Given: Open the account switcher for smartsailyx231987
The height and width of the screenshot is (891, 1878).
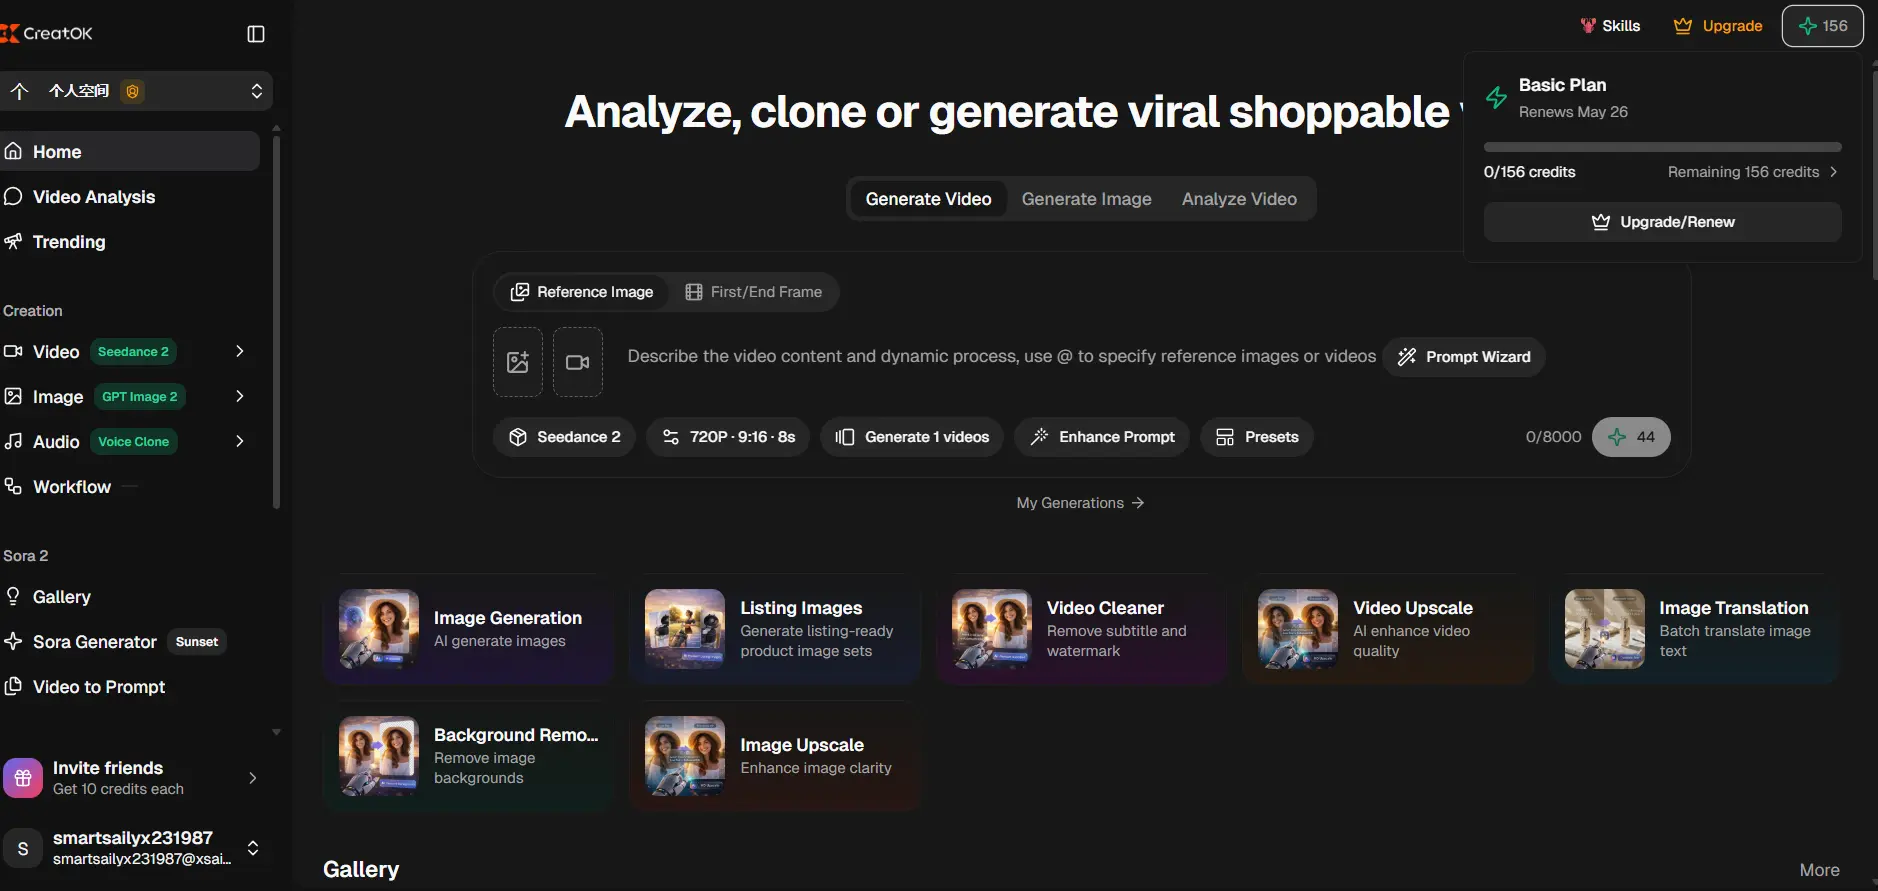Looking at the screenshot, I should click(x=253, y=848).
